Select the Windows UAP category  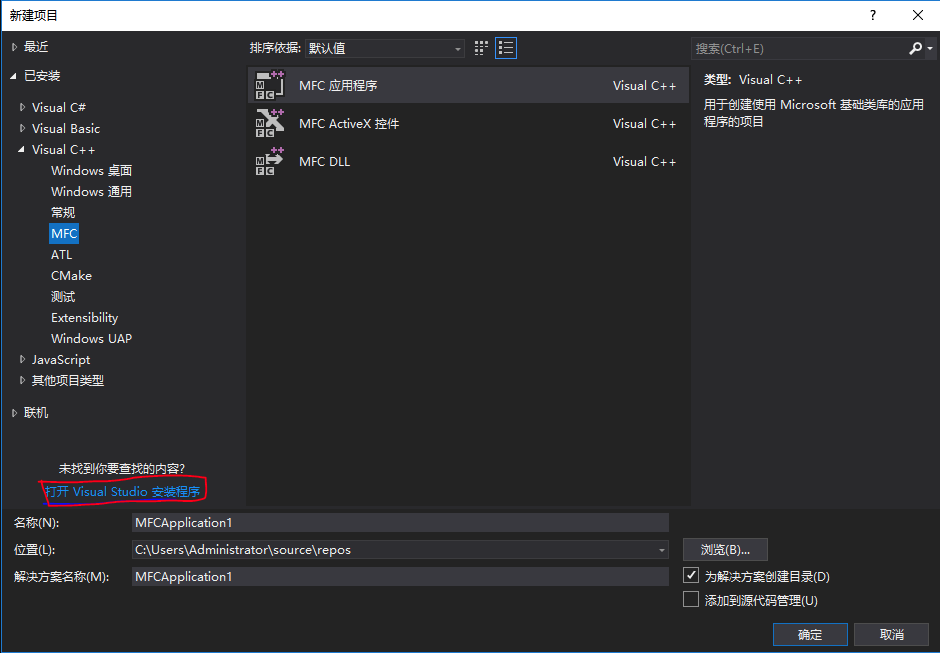[92, 338]
